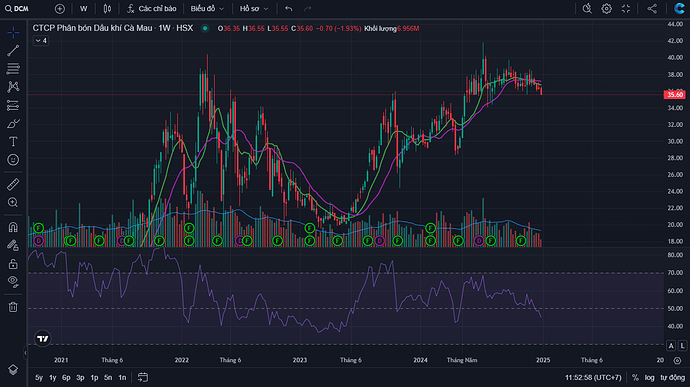Image resolution: width=690 pixels, height=387 pixels.
Task: Expand the Biểu đồ dropdown
Action: [x=207, y=9]
